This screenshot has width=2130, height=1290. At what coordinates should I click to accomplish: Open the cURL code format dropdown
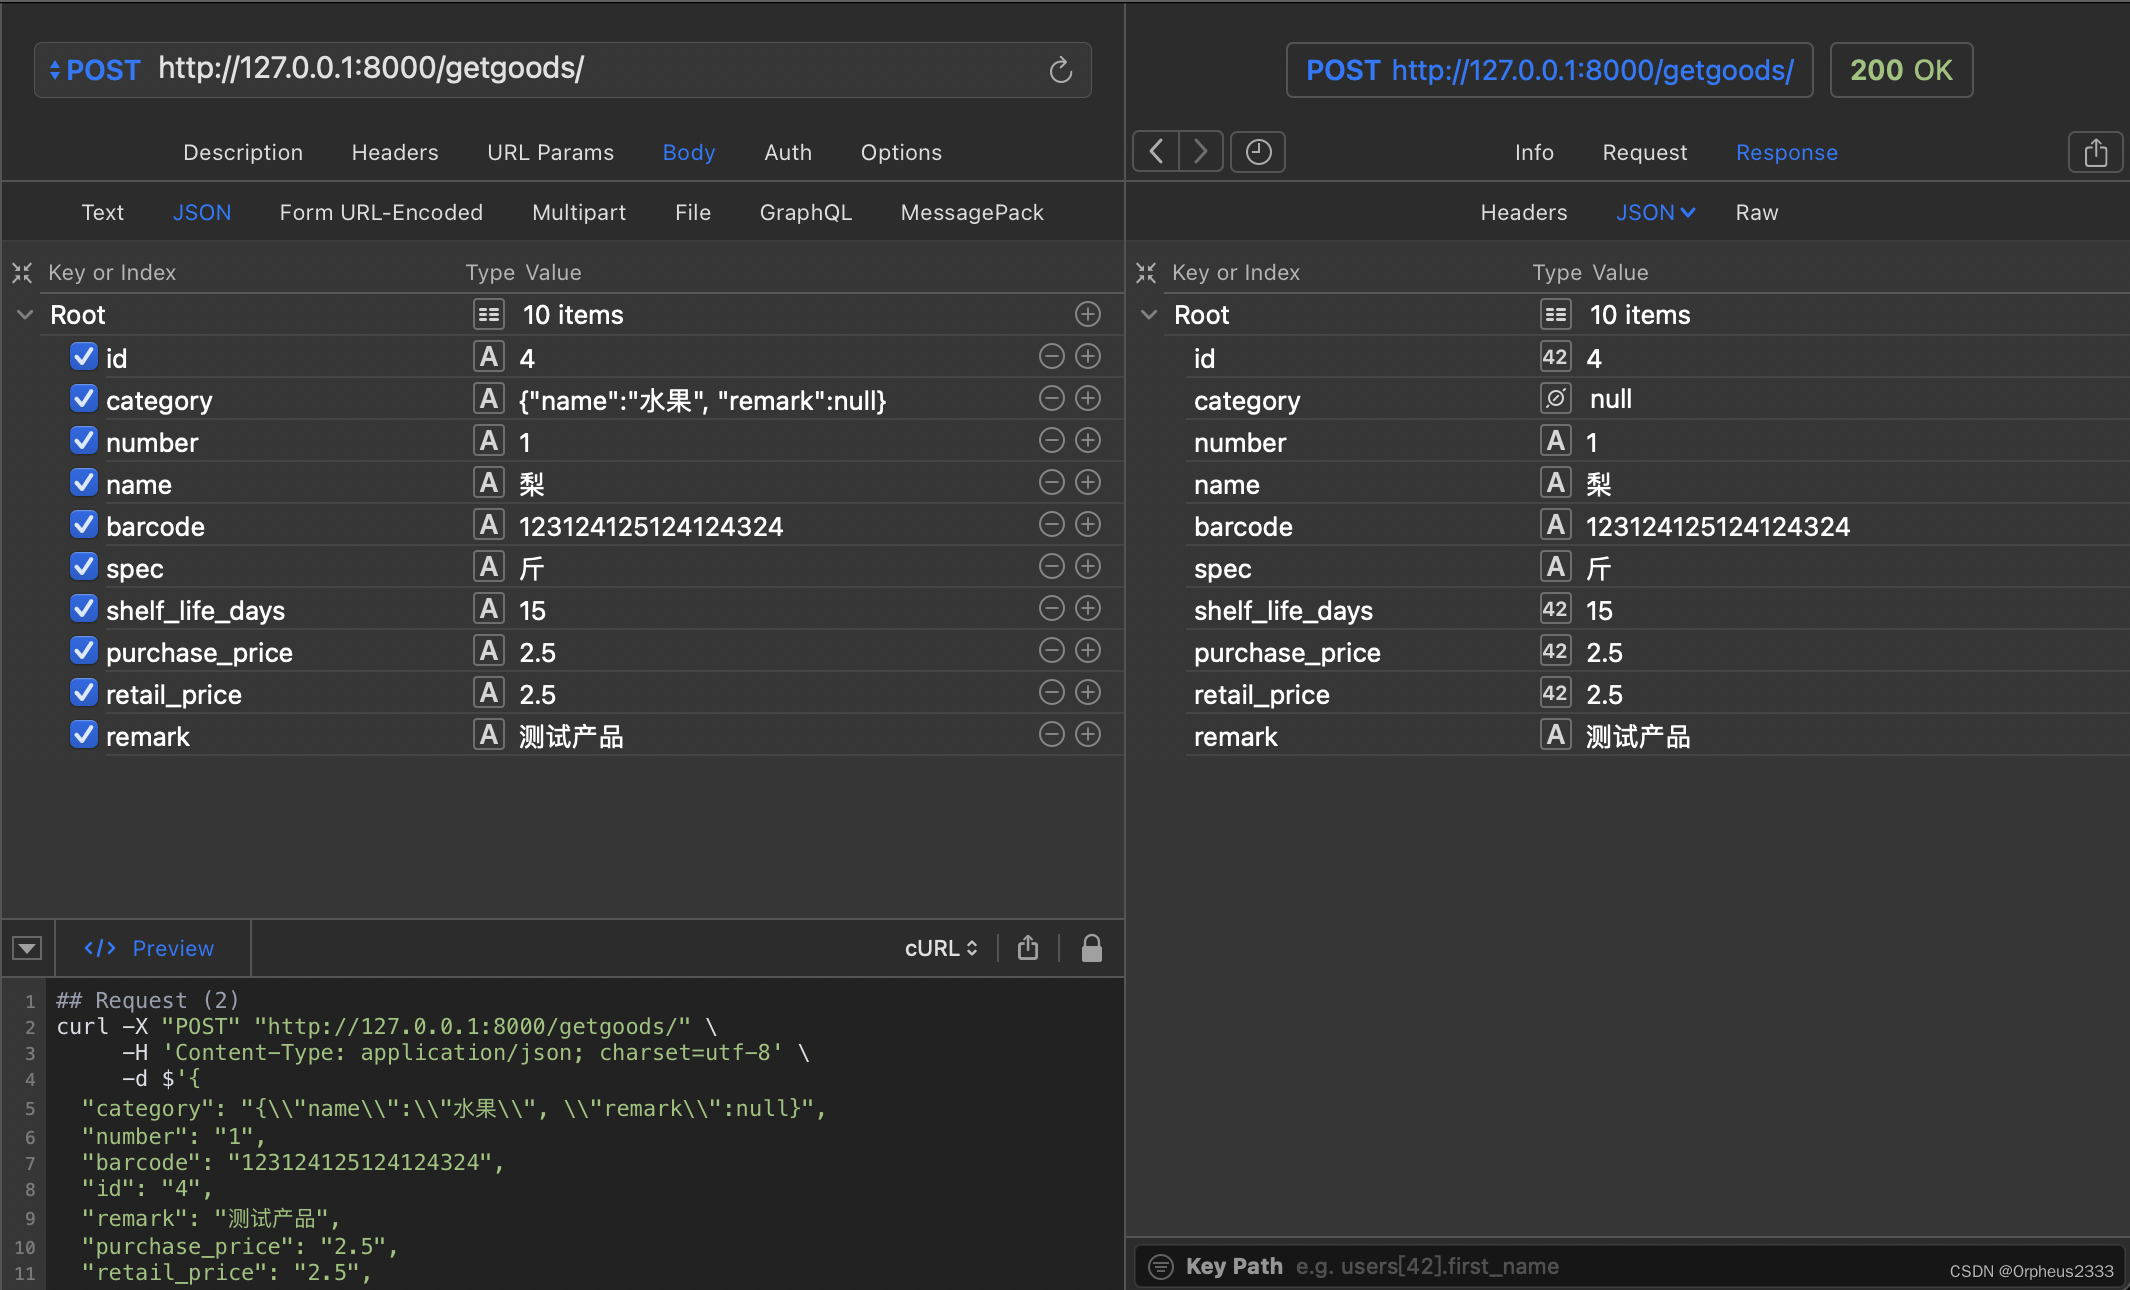coord(940,948)
